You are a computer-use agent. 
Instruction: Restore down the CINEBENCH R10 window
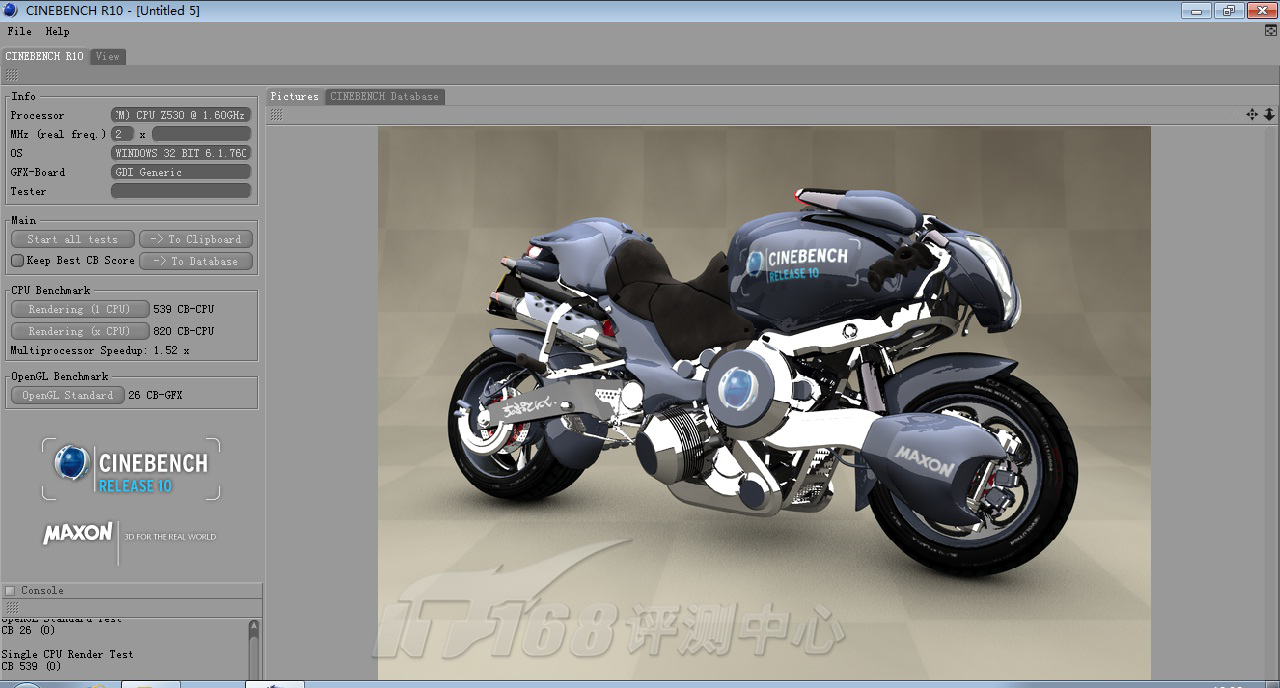pyautogui.click(x=1228, y=11)
